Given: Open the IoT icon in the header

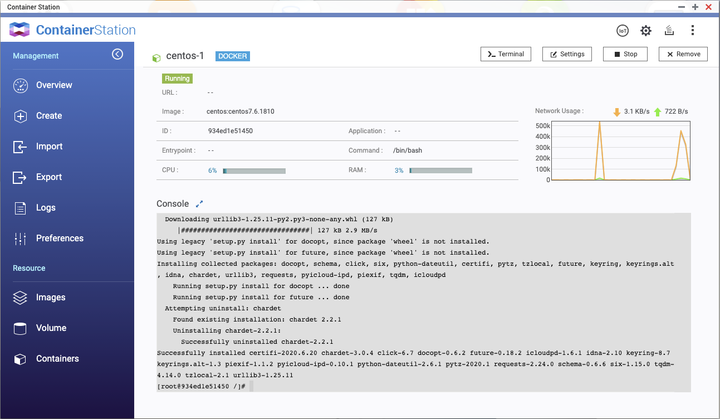Looking at the screenshot, I should (622, 31).
